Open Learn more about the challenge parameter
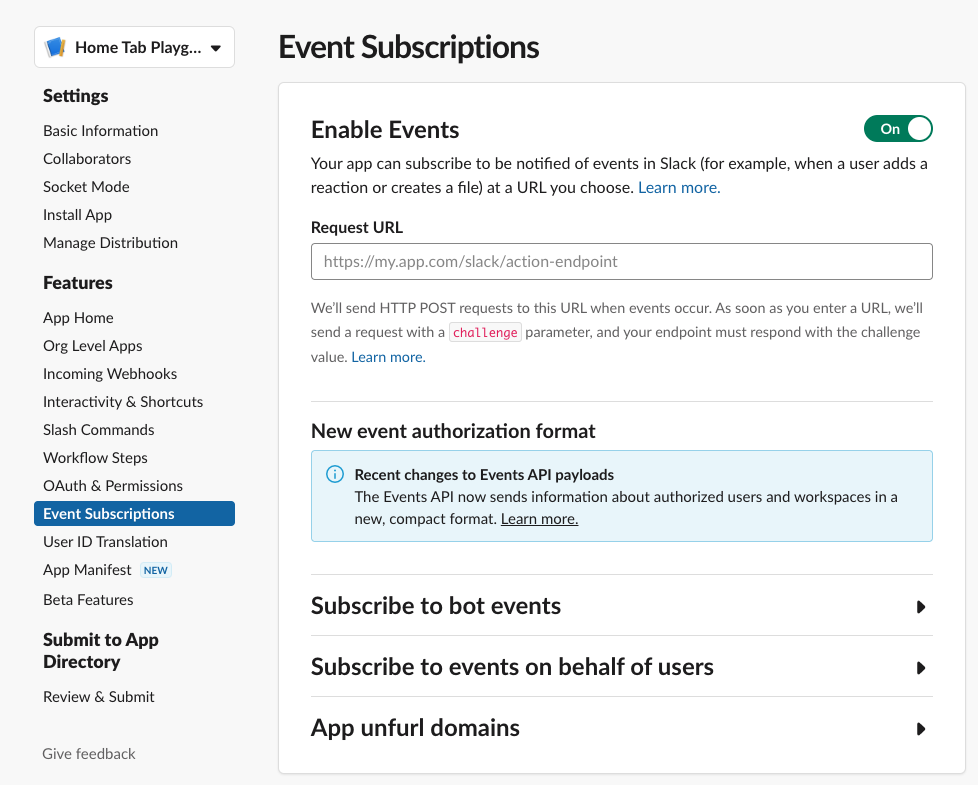Screen dimensions: 978x785 (x=387, y=356)
